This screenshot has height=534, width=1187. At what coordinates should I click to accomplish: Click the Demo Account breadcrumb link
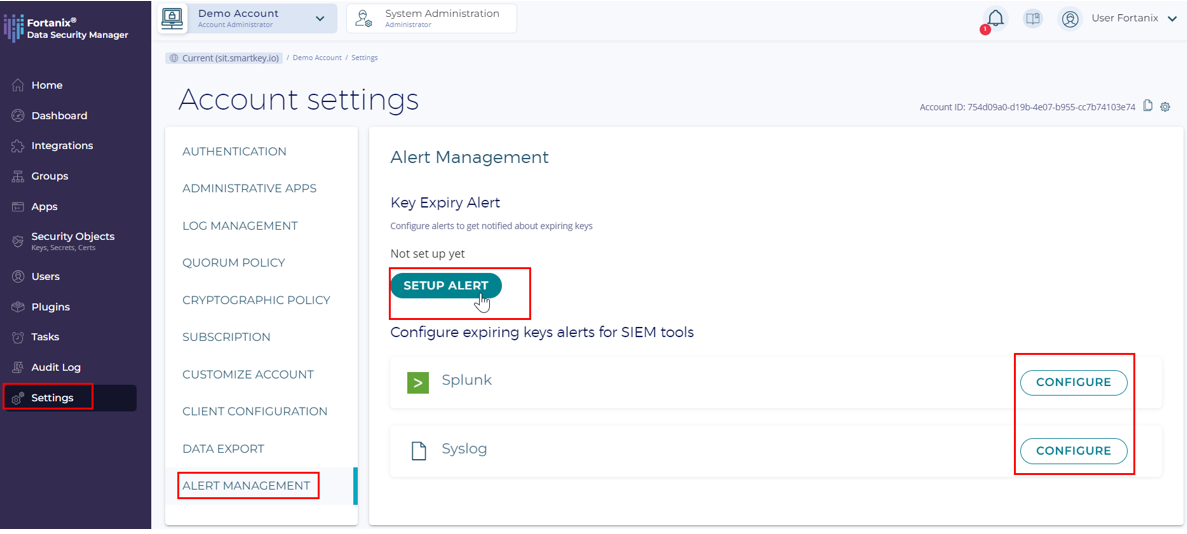316,58
